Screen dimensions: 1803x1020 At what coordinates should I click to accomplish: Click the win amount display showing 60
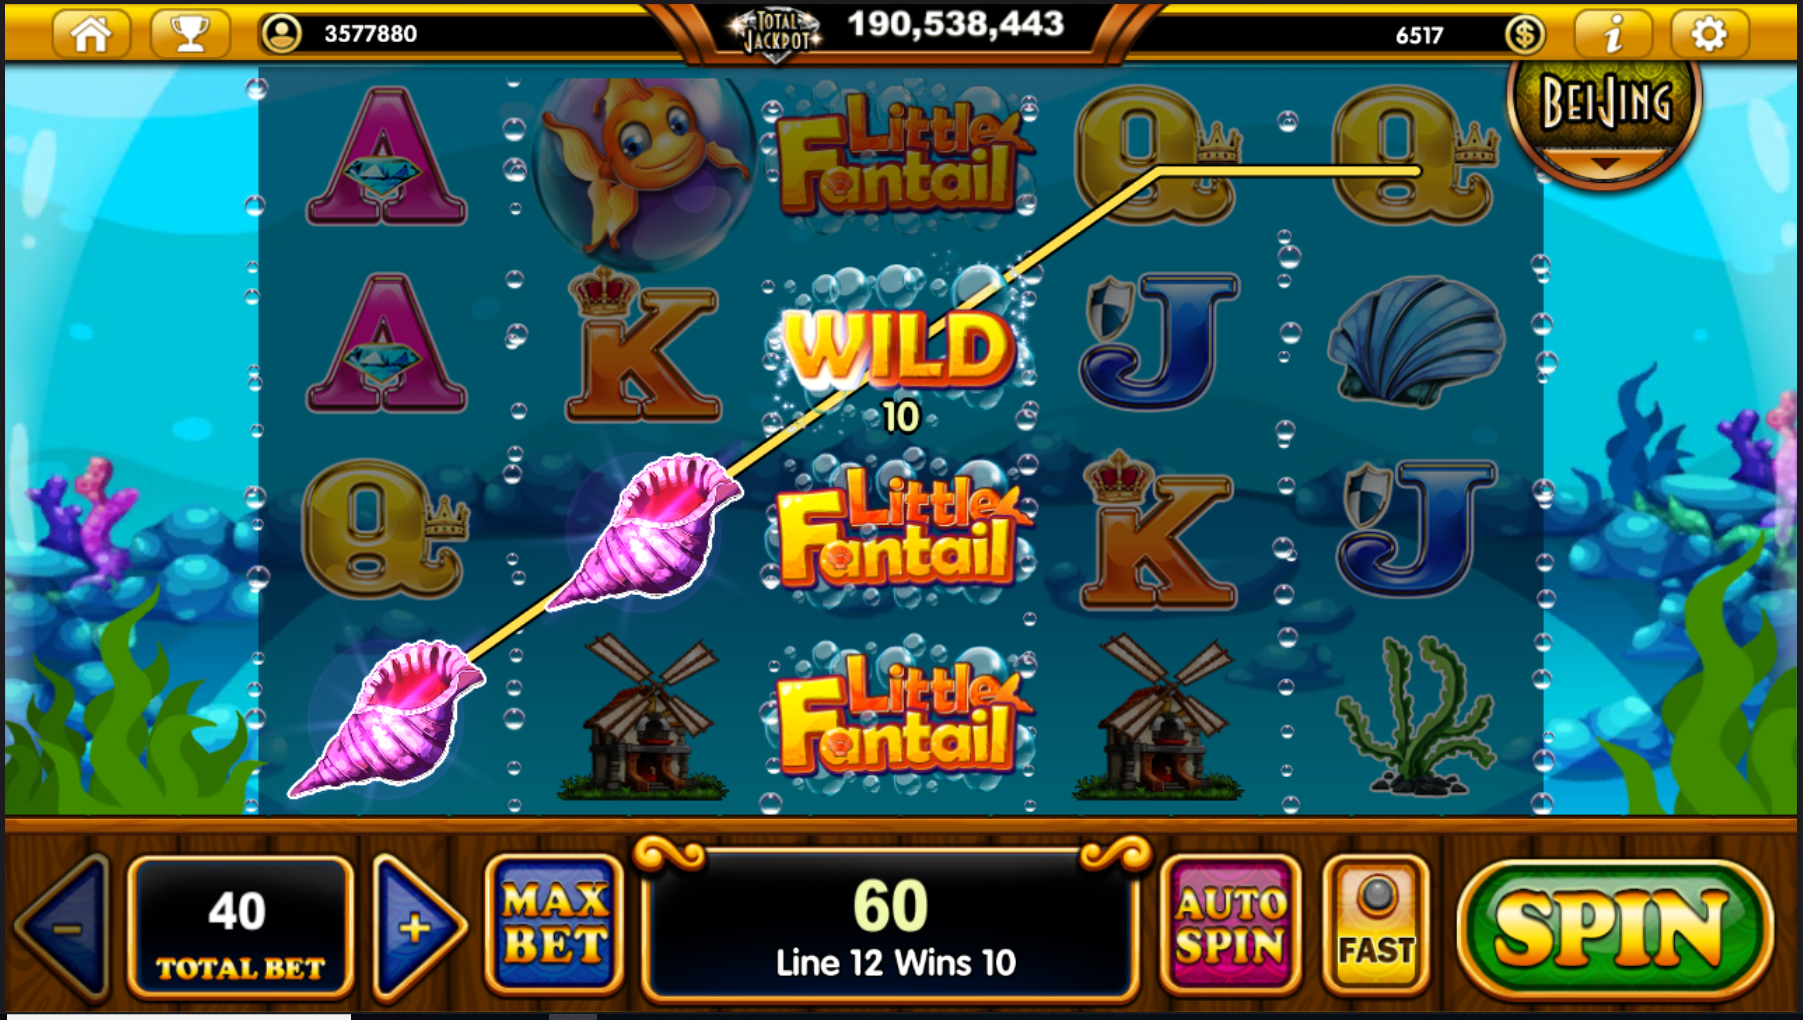click(x=891, y=926)
